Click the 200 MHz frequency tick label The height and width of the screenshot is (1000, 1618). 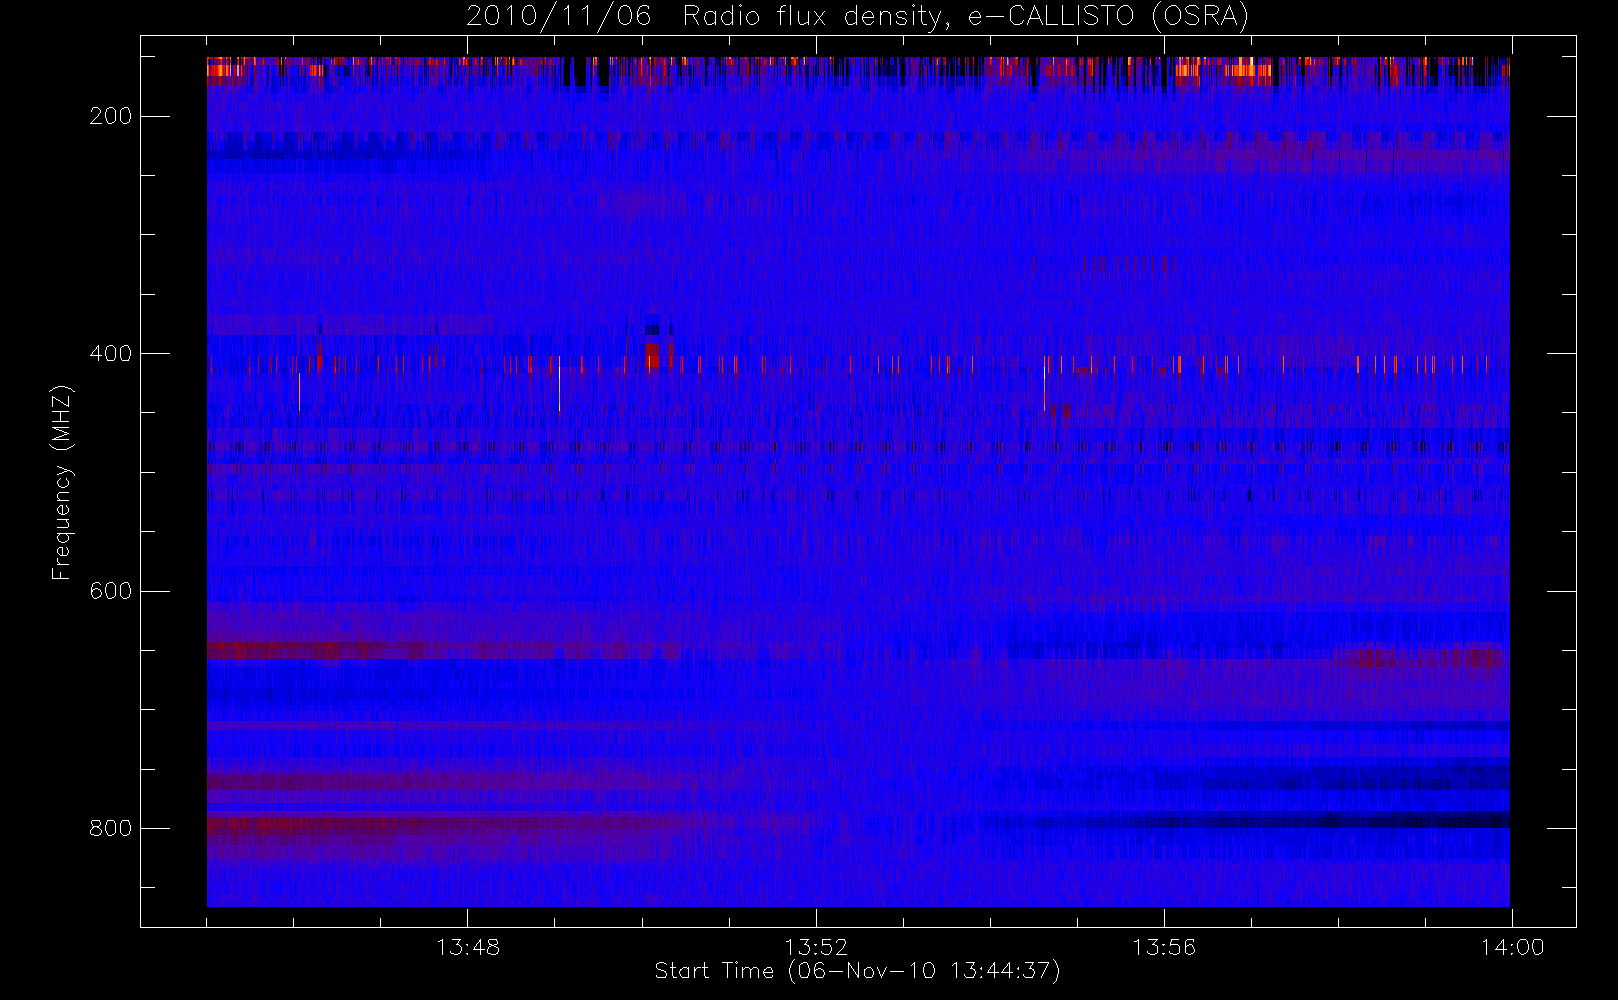(110, 116)
